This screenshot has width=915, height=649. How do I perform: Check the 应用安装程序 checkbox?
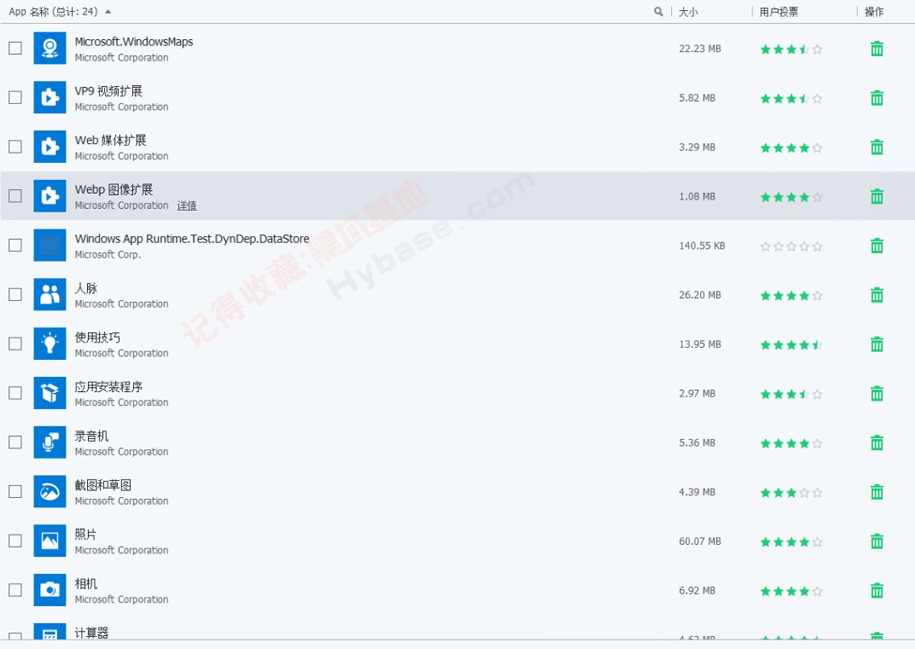point(15,393)
